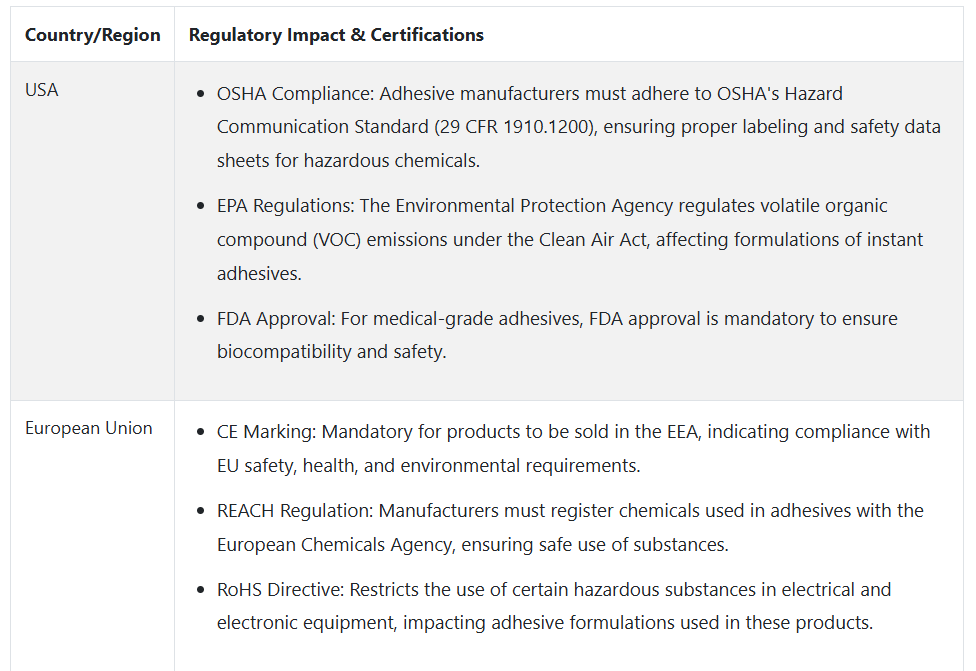Screen dimensions: 976x671
Task: Click the Clean Air Act mention
Action: tap(593, 240)
